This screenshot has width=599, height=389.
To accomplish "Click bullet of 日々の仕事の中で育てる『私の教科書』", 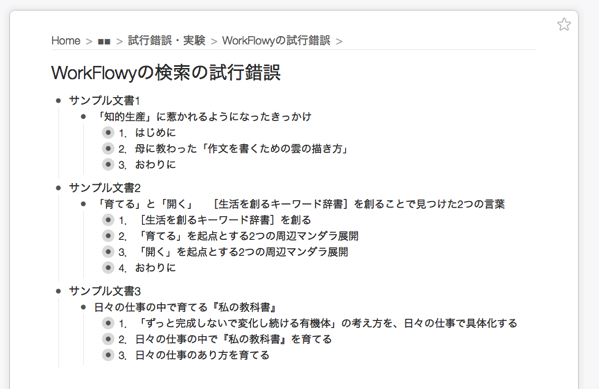I will 83,307.
